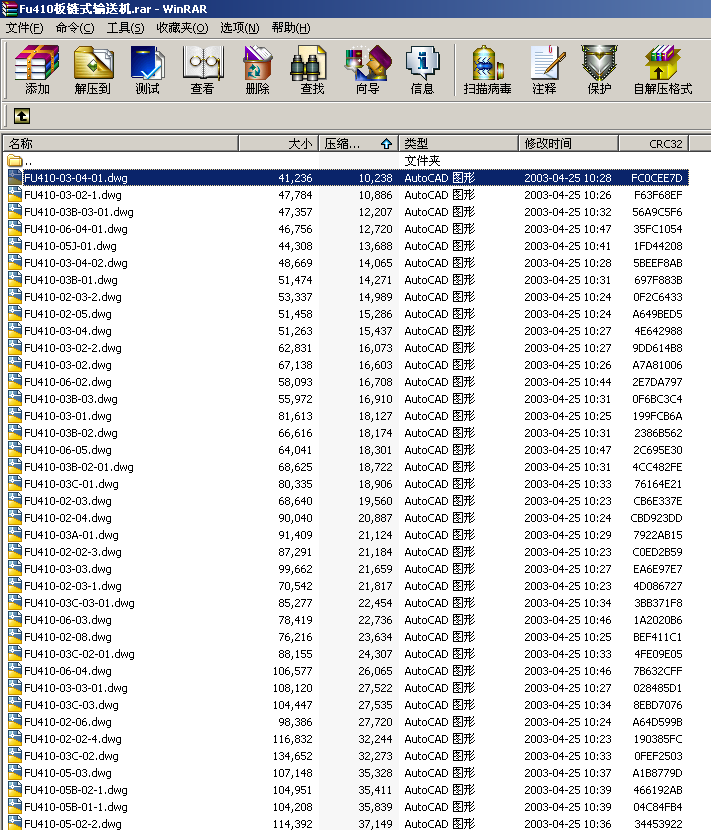Sort by the 大小 column header
Viewport: 711px width, 830px height.
point(278,143)
